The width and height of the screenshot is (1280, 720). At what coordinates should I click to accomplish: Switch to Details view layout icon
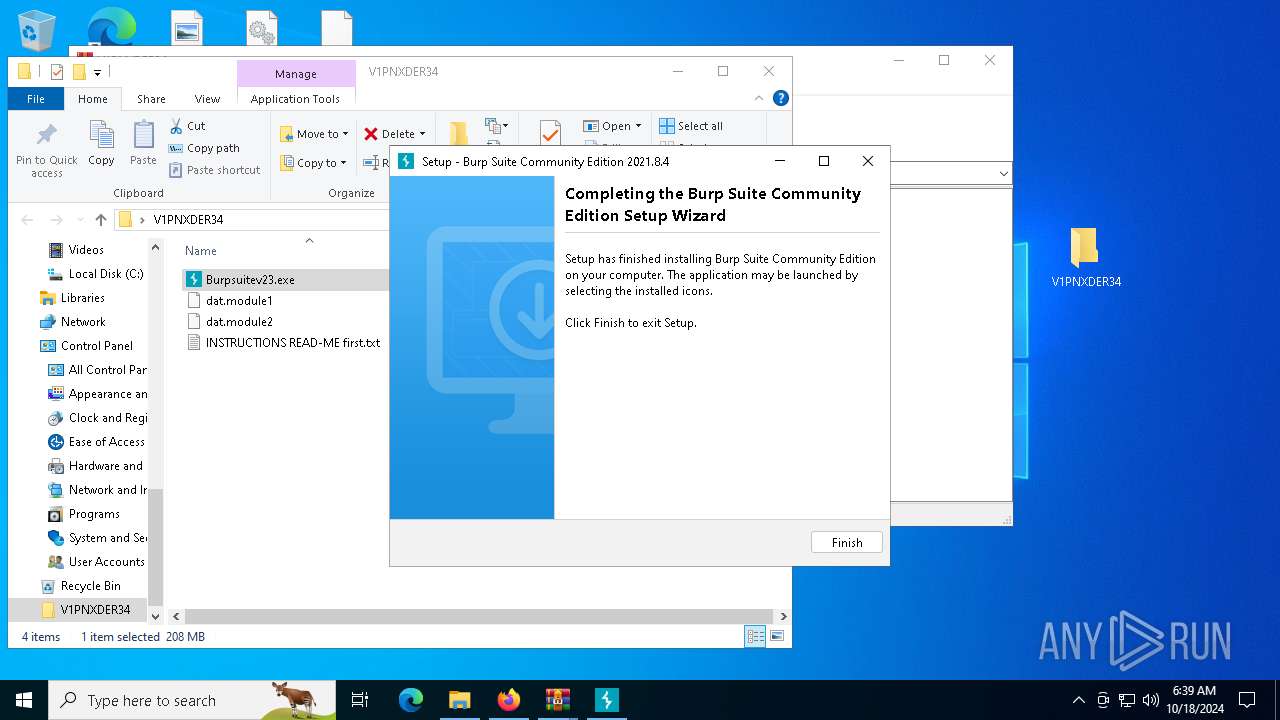(755, 636)
